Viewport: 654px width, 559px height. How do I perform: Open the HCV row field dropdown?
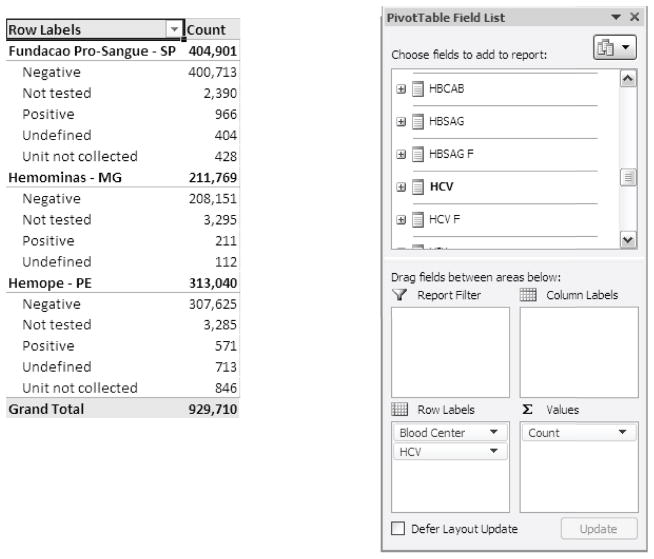click(493, 452)
